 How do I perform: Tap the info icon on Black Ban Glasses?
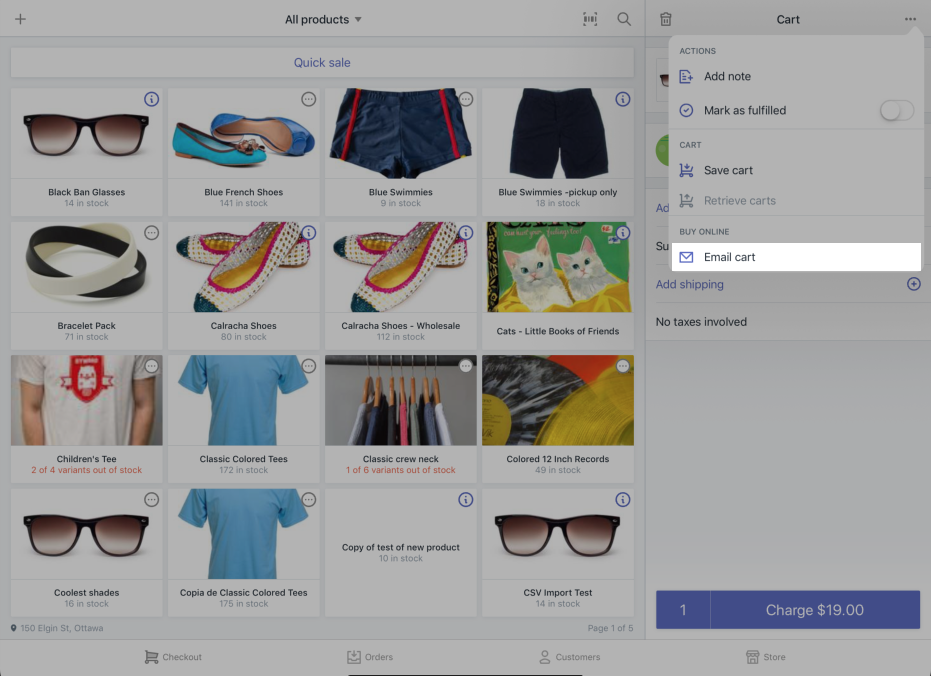(x=151, y=99)
